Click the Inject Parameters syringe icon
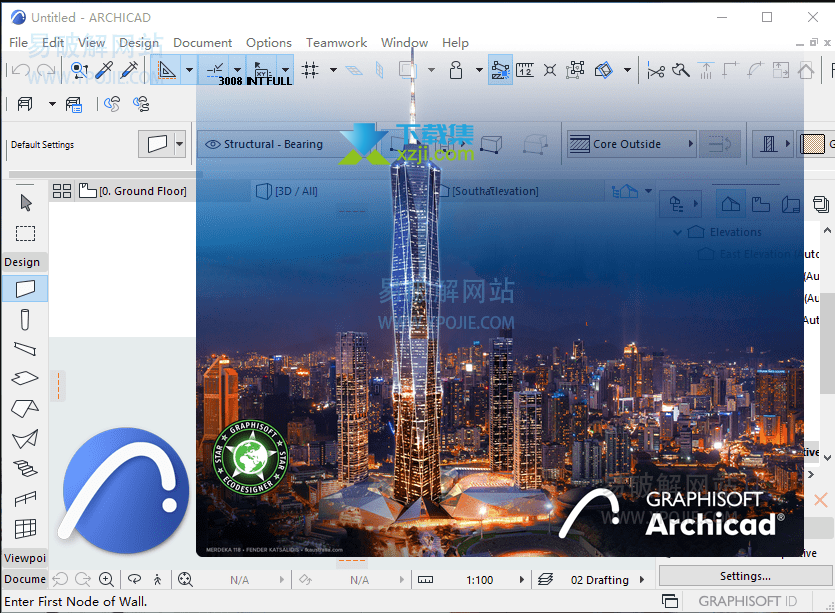The width and height of the screenshot is (835, 613). click(x=129, y=70)
